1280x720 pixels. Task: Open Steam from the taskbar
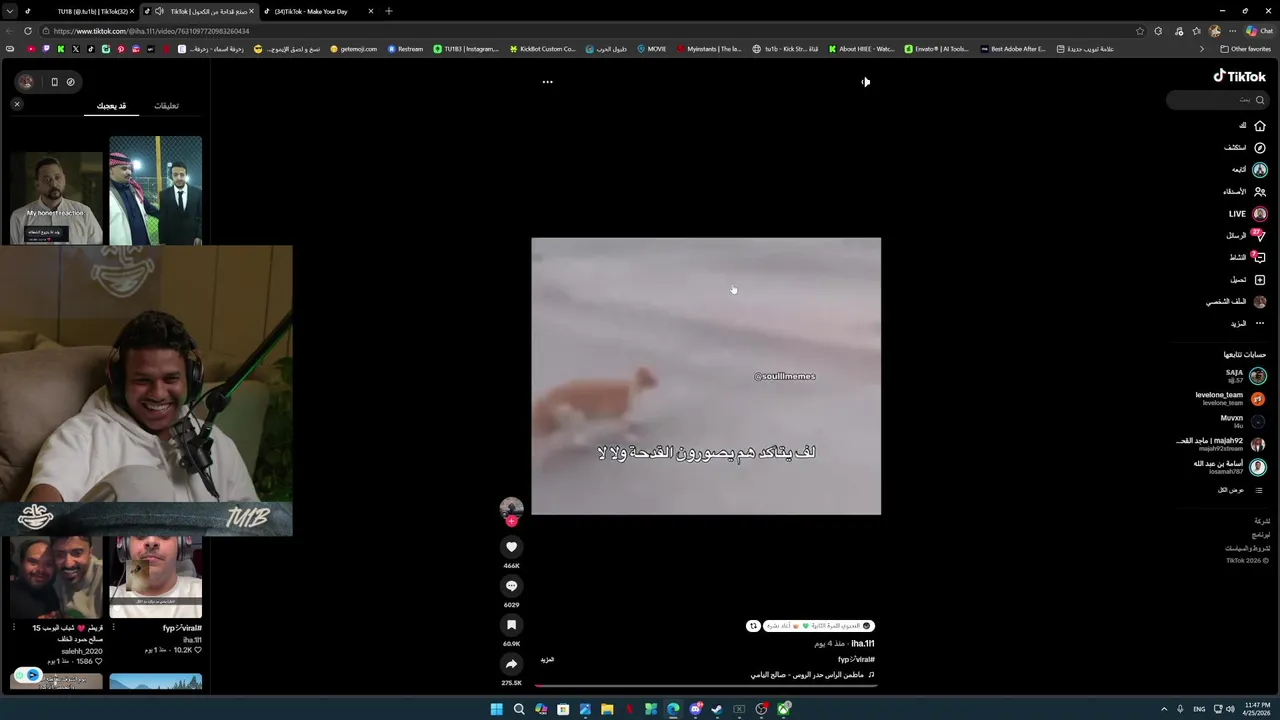point(717,709)
